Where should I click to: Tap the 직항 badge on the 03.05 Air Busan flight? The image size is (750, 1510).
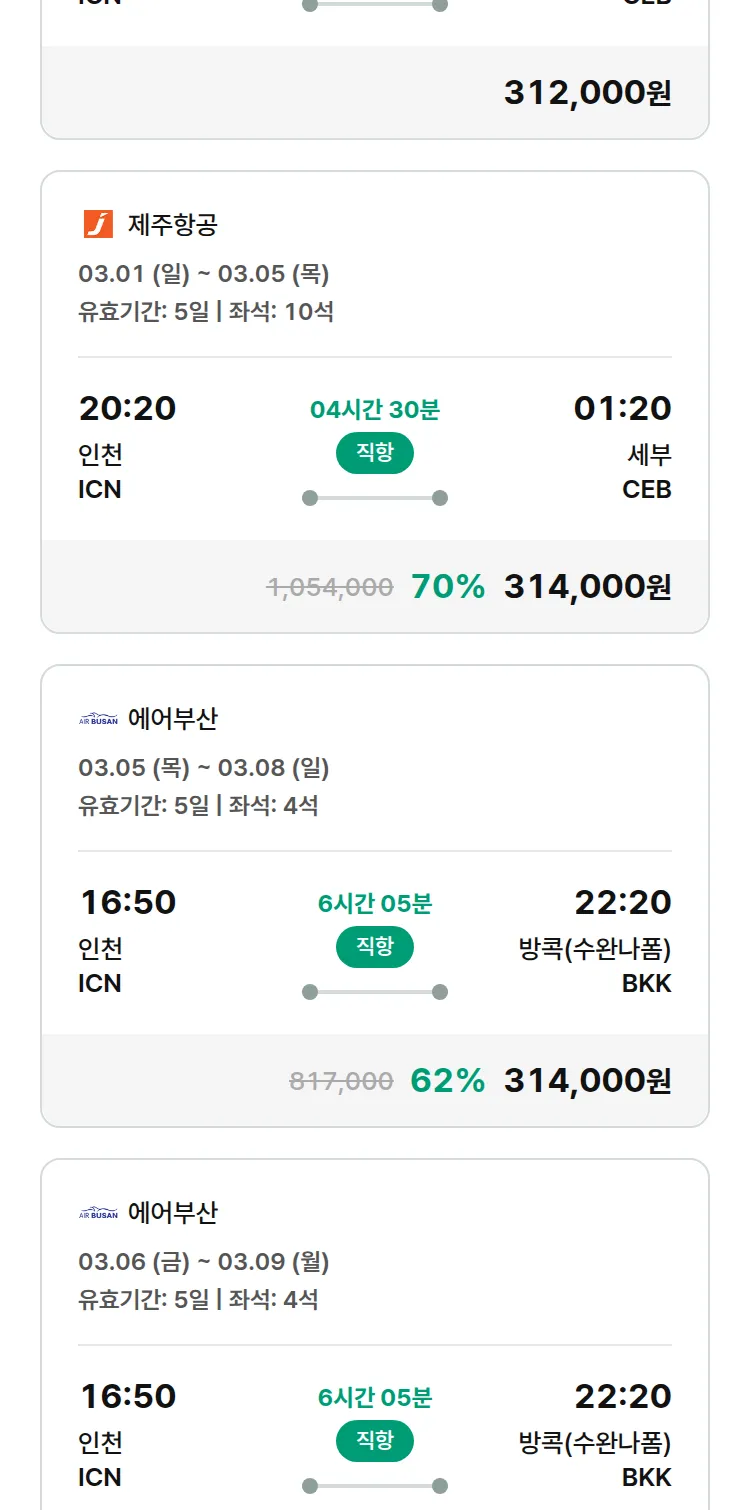375,947
